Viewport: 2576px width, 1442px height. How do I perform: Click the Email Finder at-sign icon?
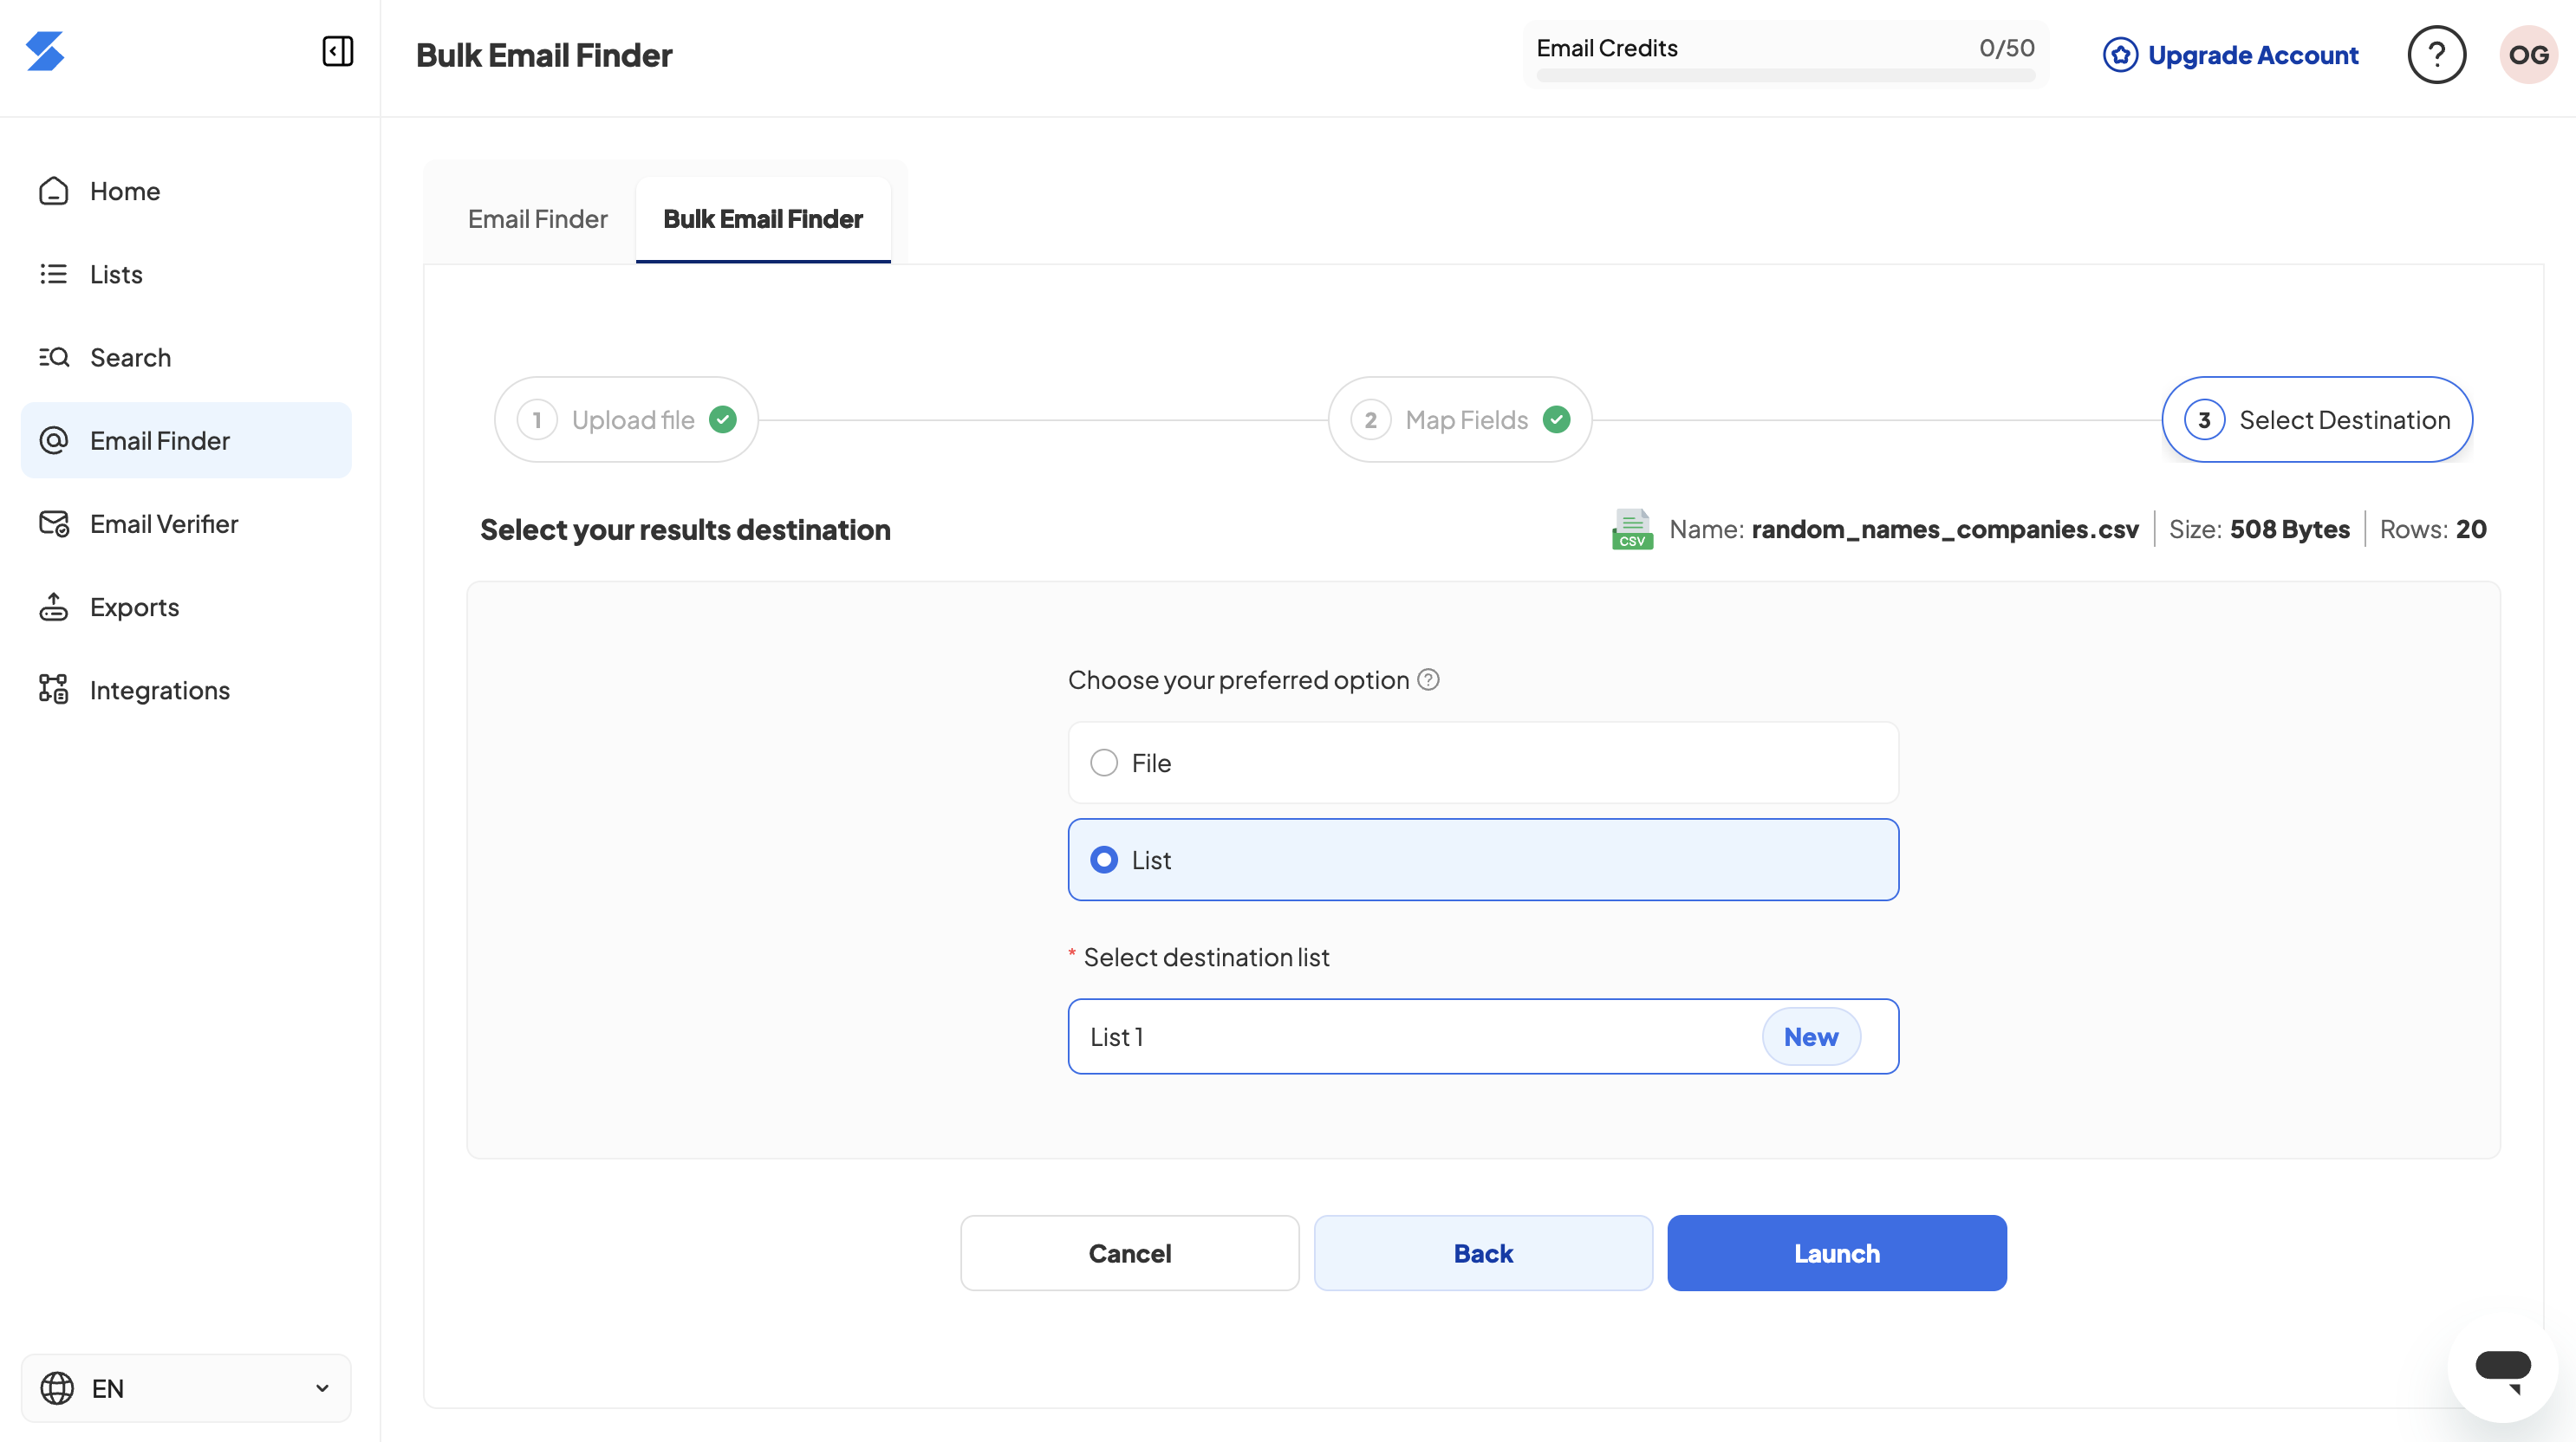[53, 440]
